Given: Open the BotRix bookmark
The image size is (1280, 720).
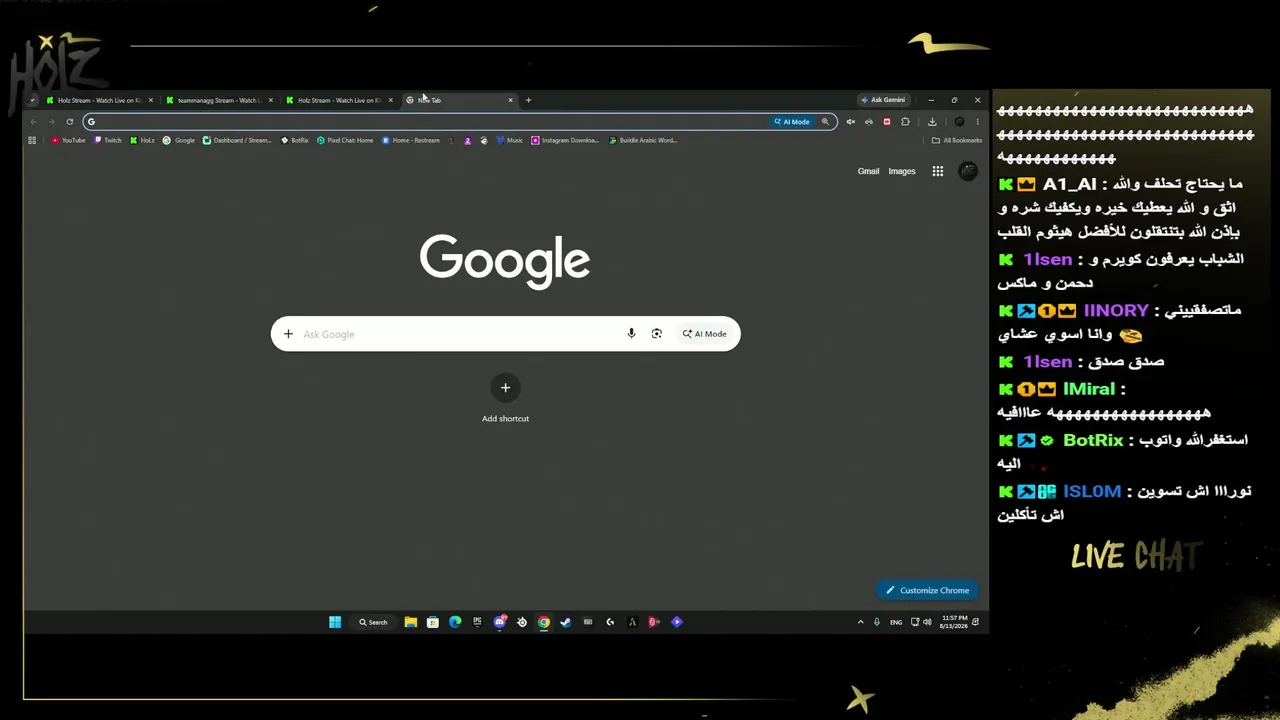Looking at the screenshot, I should pyautogui.click(x=295, y=140).
